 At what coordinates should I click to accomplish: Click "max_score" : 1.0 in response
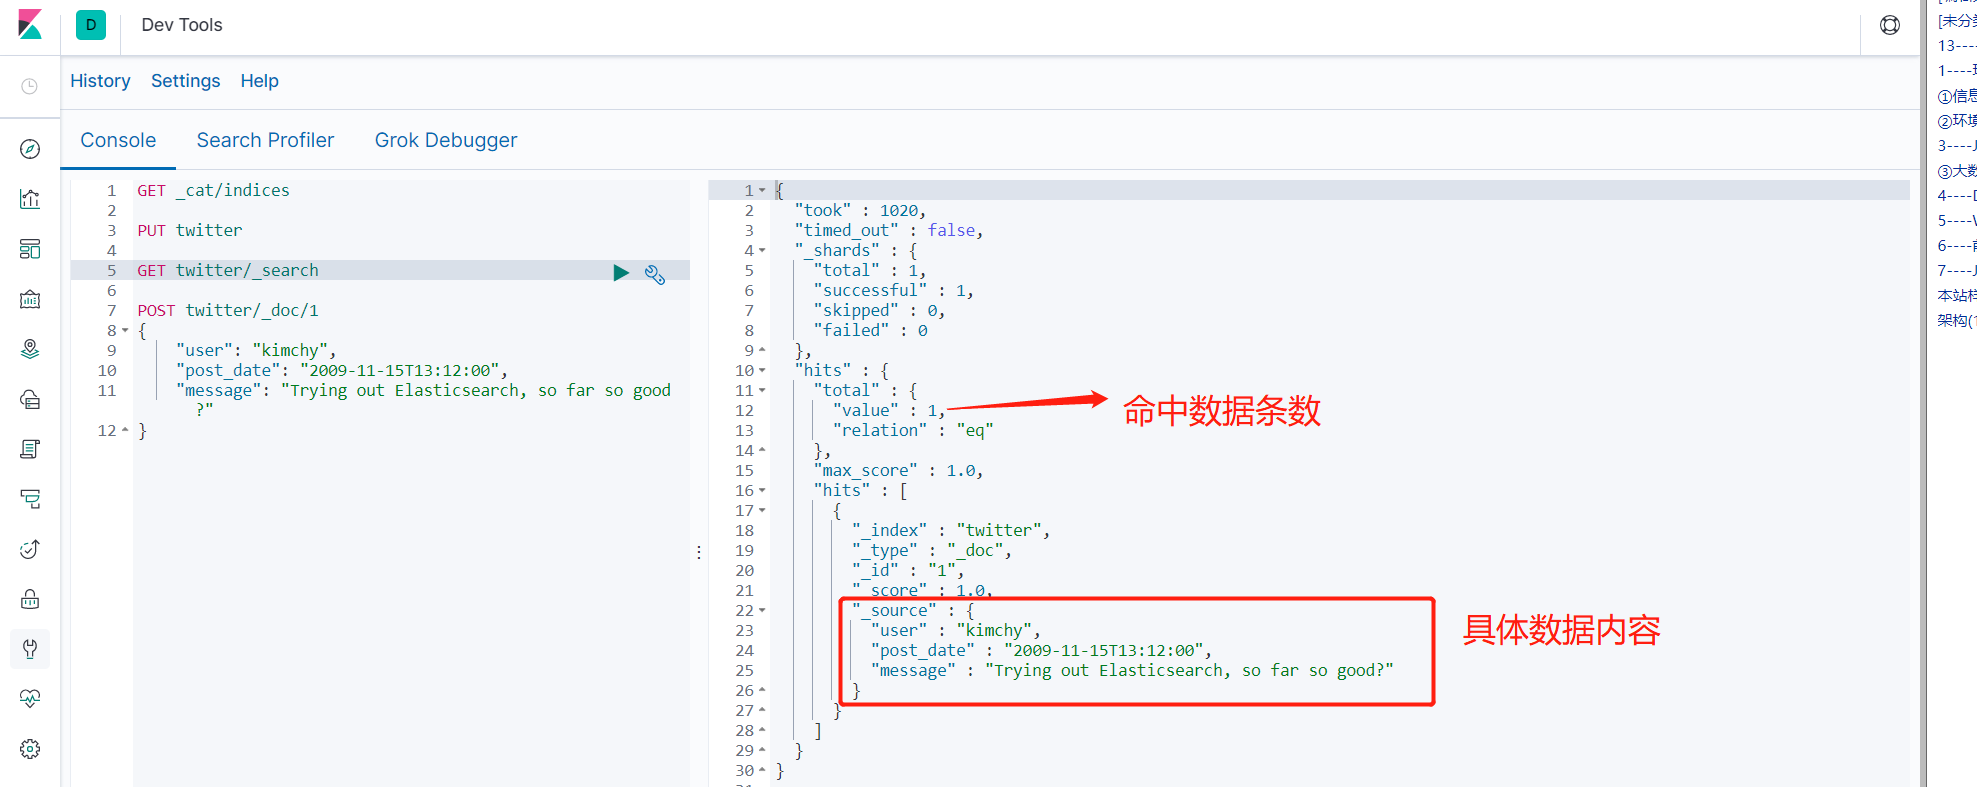click(898, 470)
